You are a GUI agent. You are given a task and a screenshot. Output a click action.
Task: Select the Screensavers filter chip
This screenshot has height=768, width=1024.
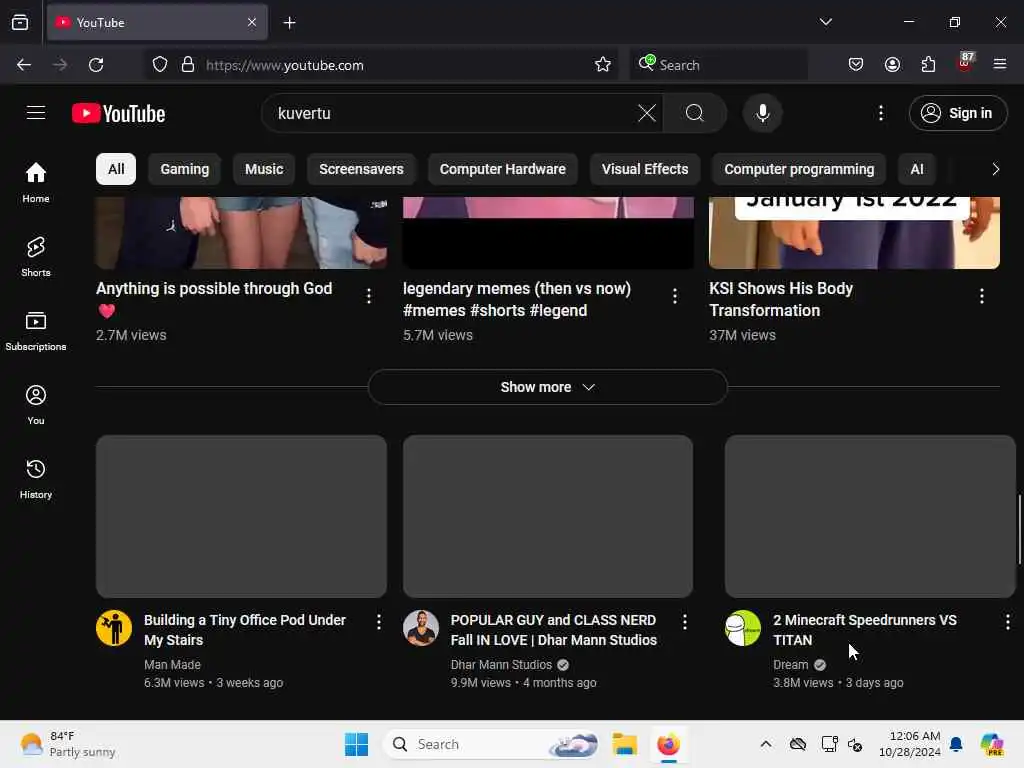[361, 169]
